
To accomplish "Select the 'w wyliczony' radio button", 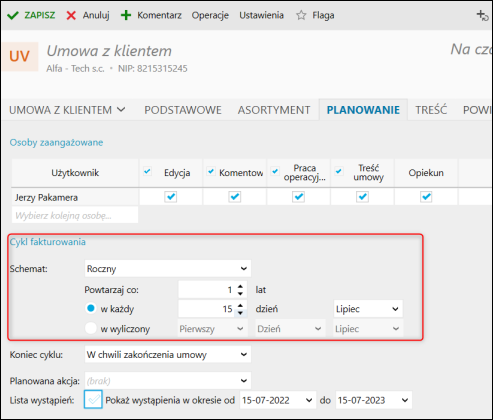I will (91, 328).
